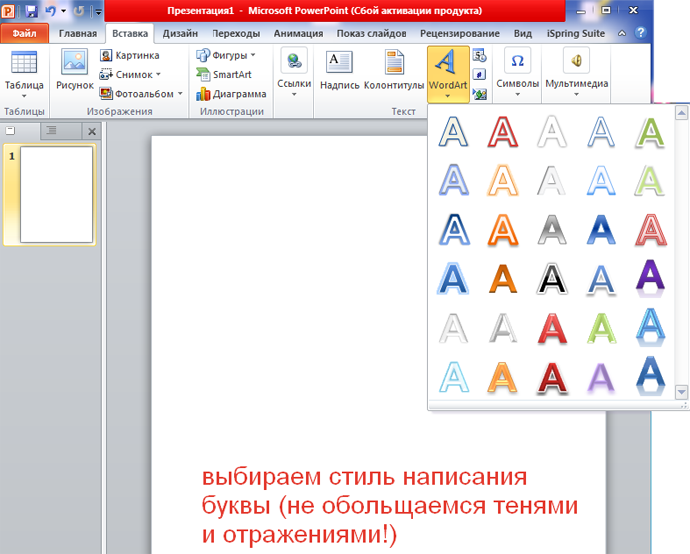690x554 pixels.
Task: Open Картинка clip art tool
Action: pos(129,55)
